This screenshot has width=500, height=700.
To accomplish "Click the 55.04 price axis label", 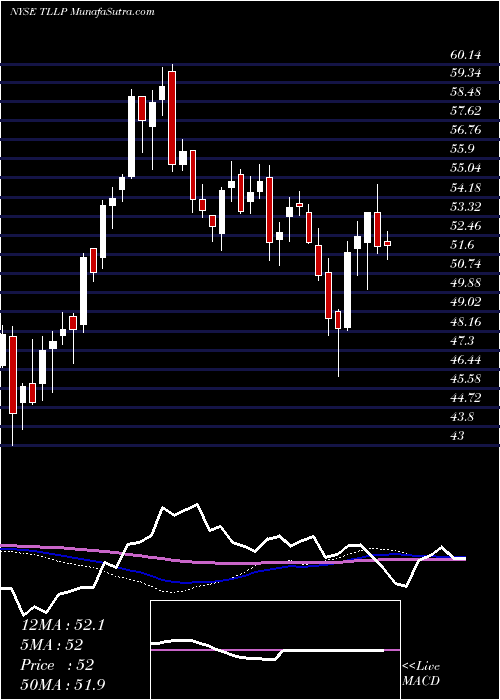I will pos(466,168).
